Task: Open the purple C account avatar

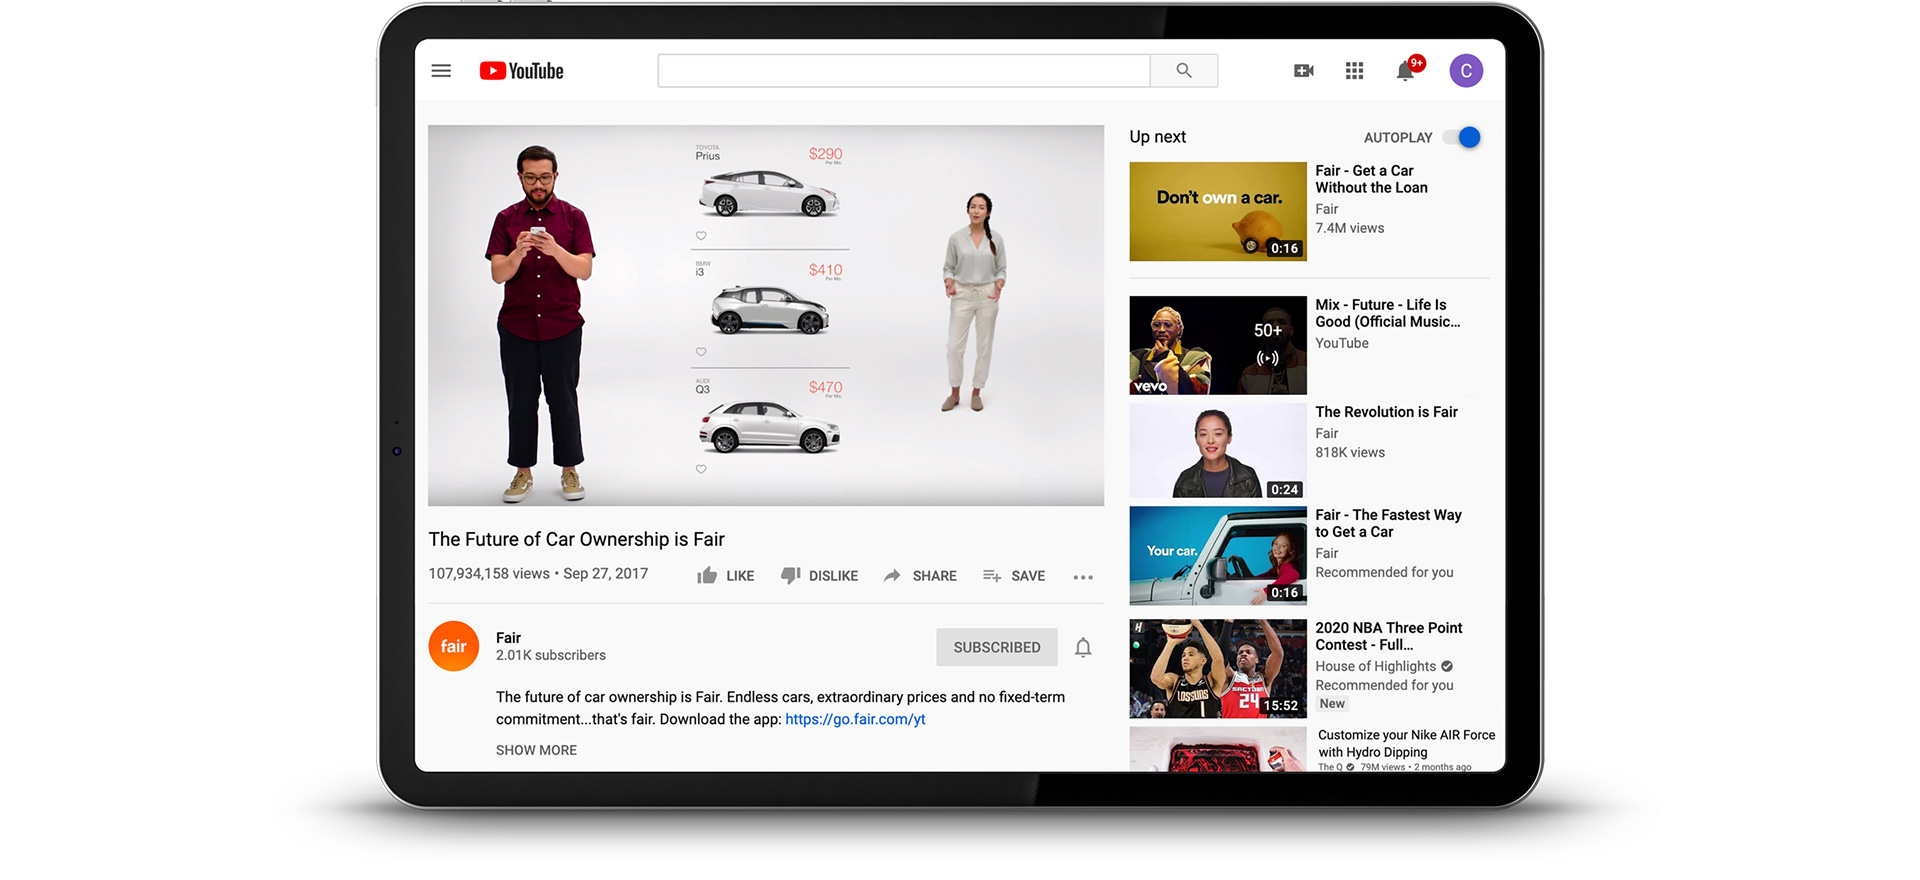Action: tap(1466, 71)
